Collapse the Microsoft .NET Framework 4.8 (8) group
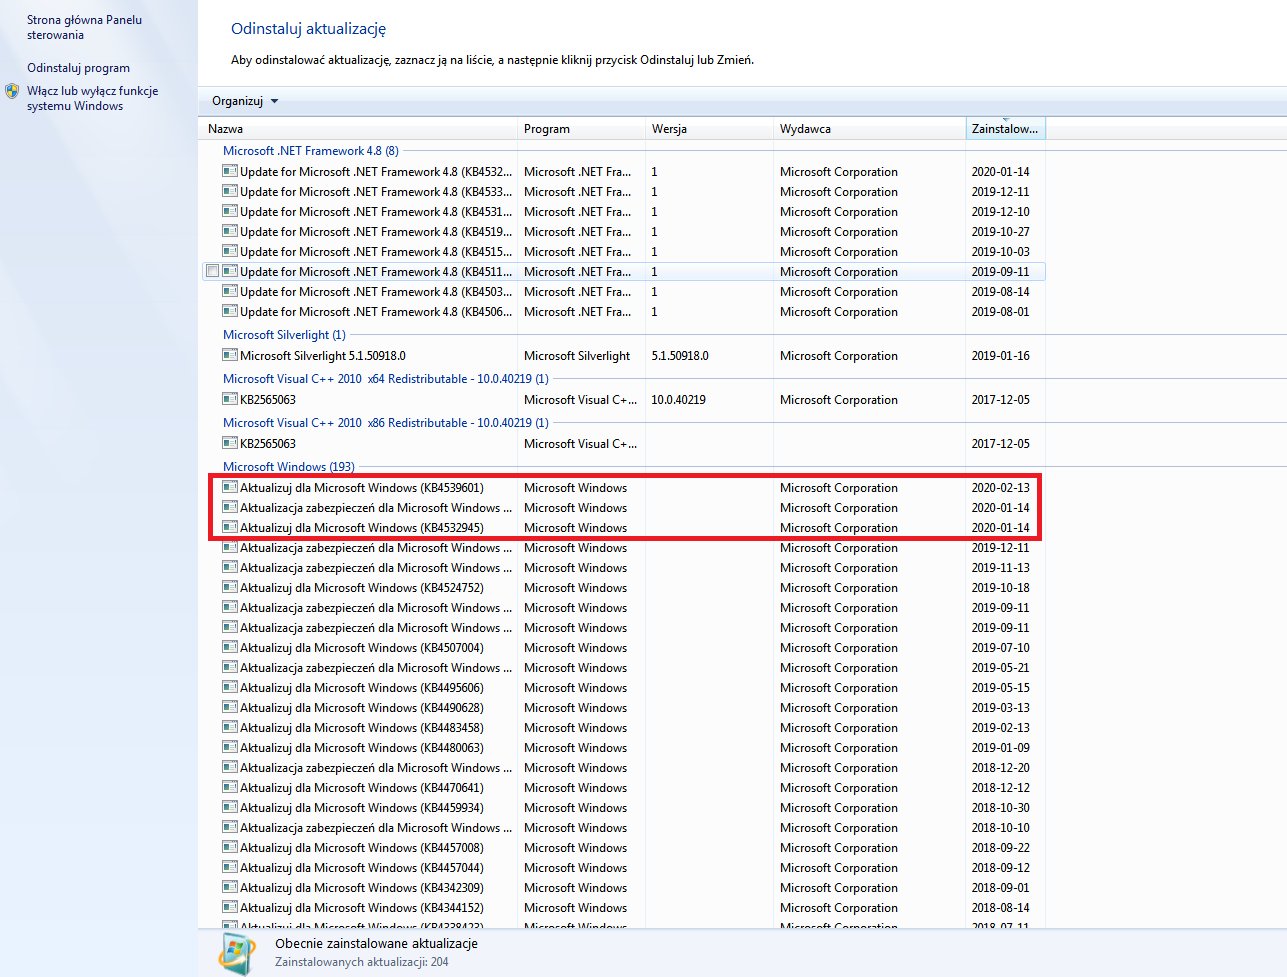This screenshot has height=977, width=1287. click(311, 151)
